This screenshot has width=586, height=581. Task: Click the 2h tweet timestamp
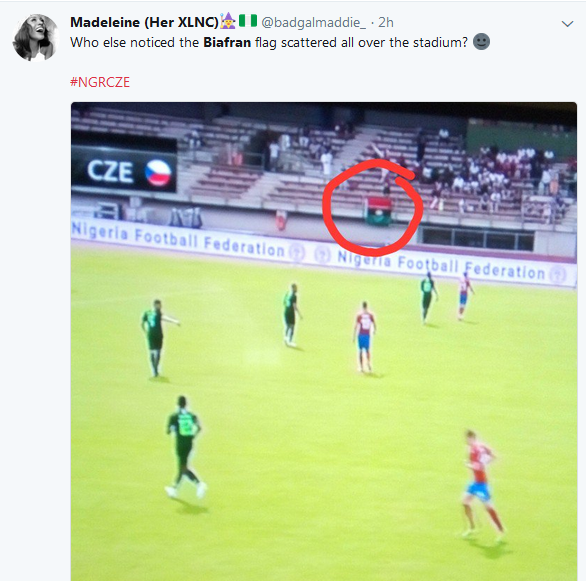(386, 22)
